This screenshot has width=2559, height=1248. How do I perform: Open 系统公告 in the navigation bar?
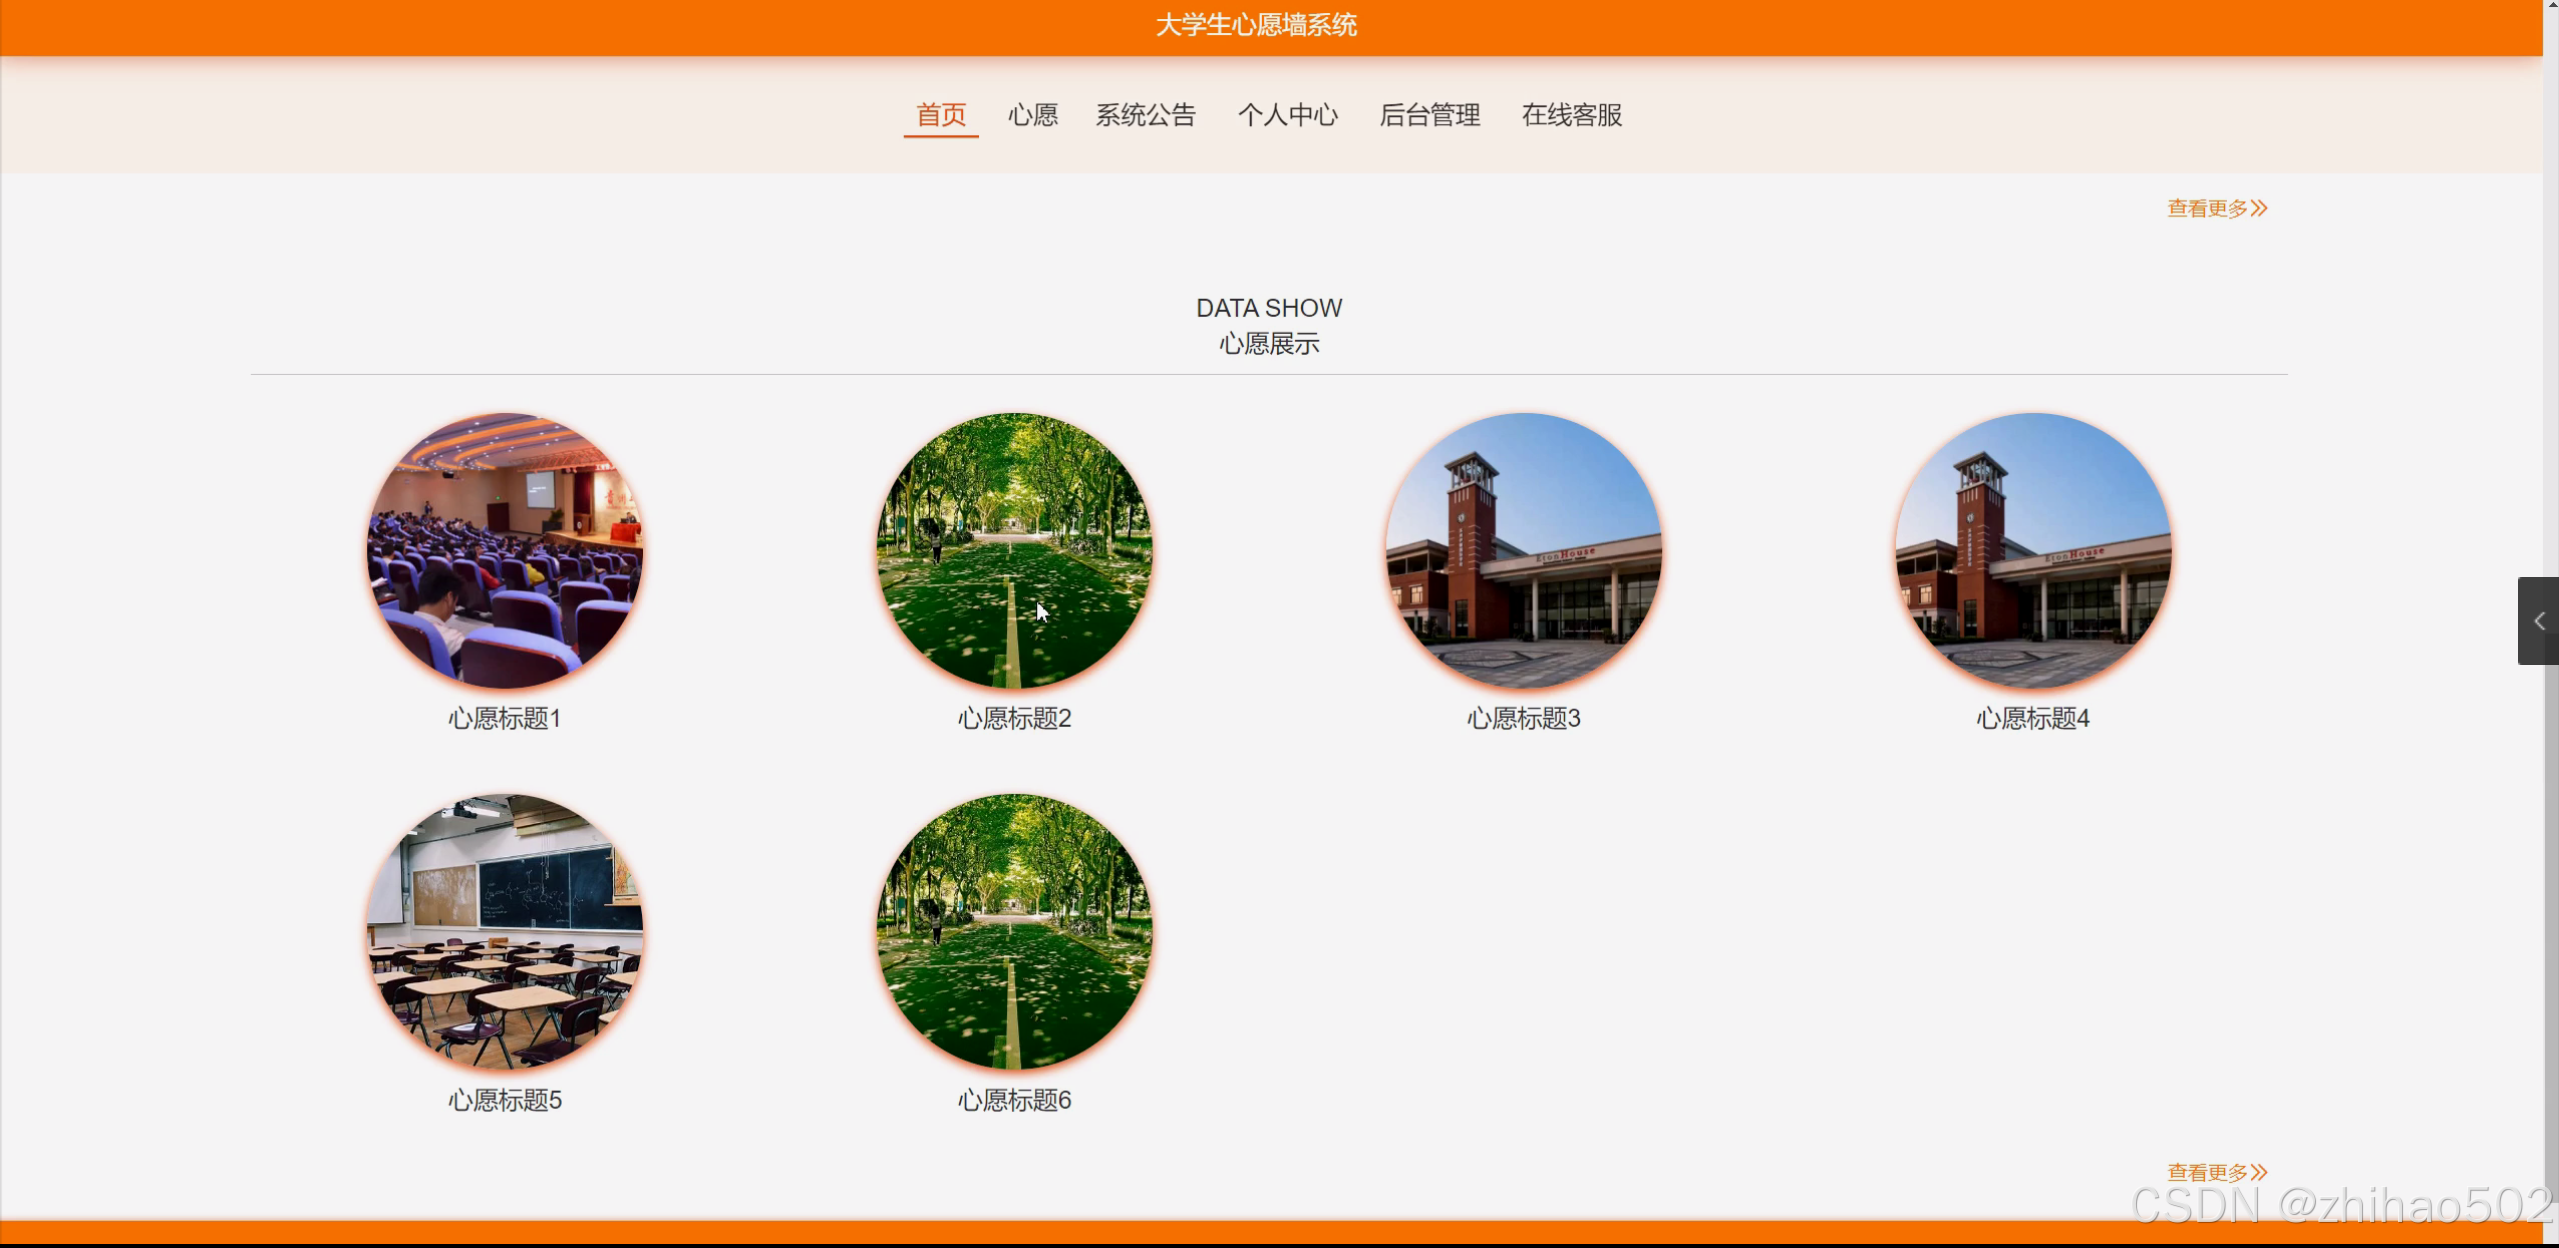(x=1145, y=115)
